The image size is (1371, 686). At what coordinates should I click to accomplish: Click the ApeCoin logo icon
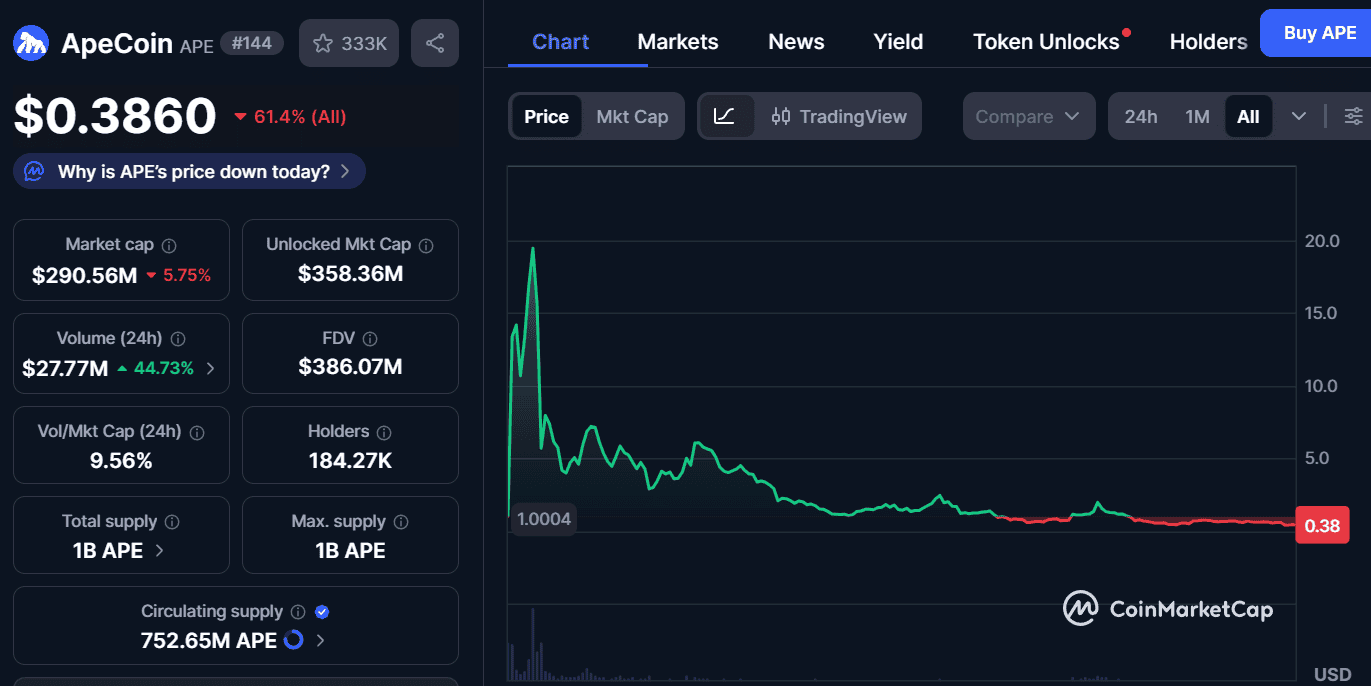(32, 43)
